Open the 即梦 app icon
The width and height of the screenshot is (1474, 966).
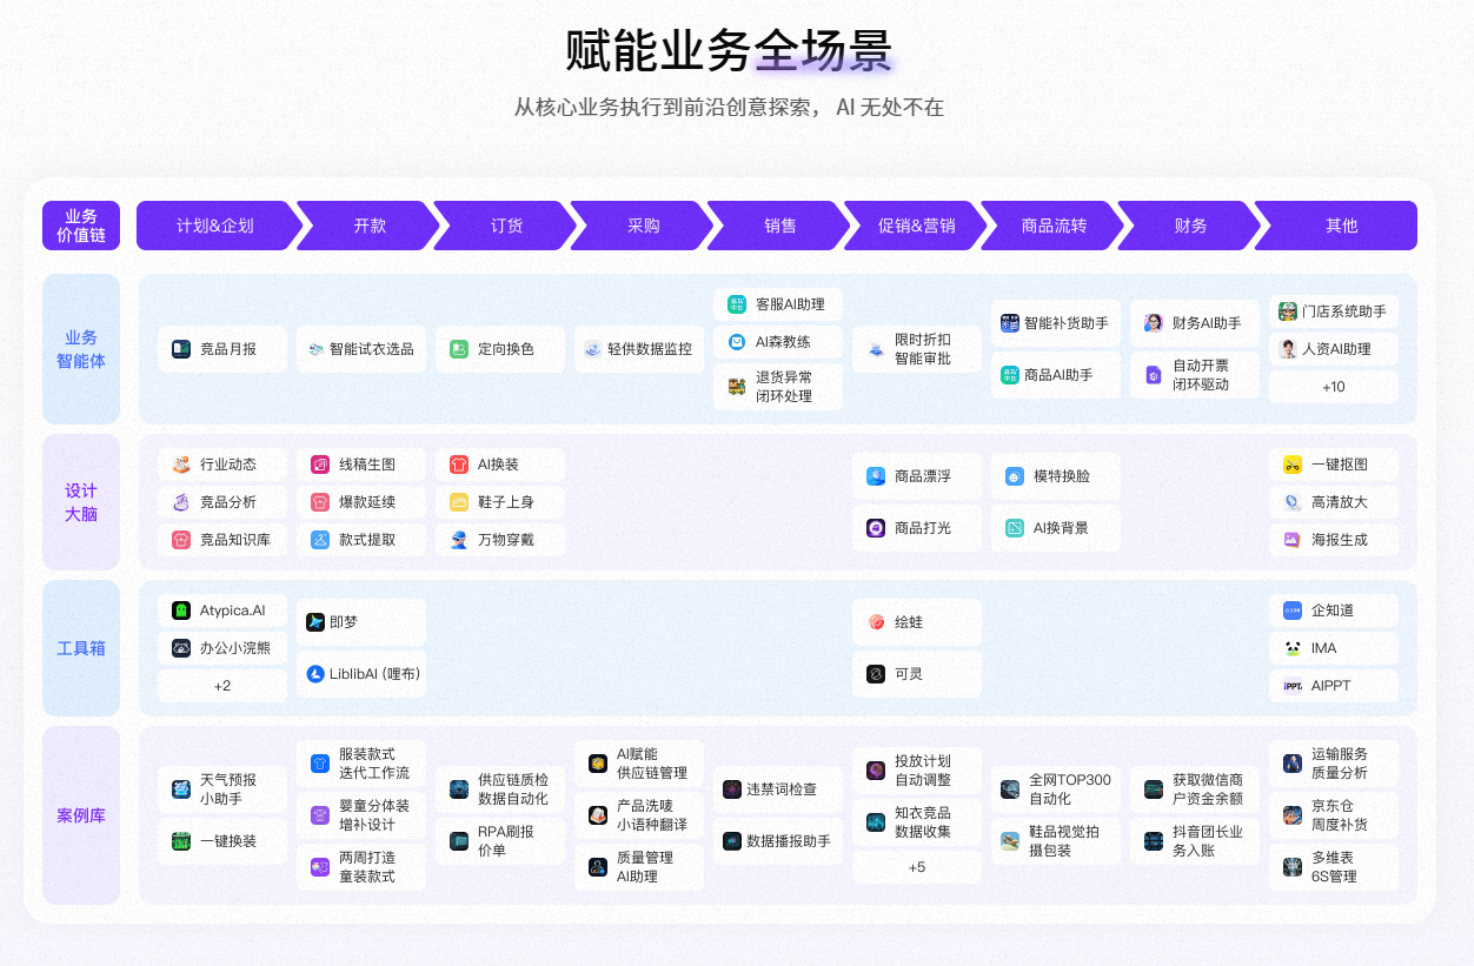point(315,622)
